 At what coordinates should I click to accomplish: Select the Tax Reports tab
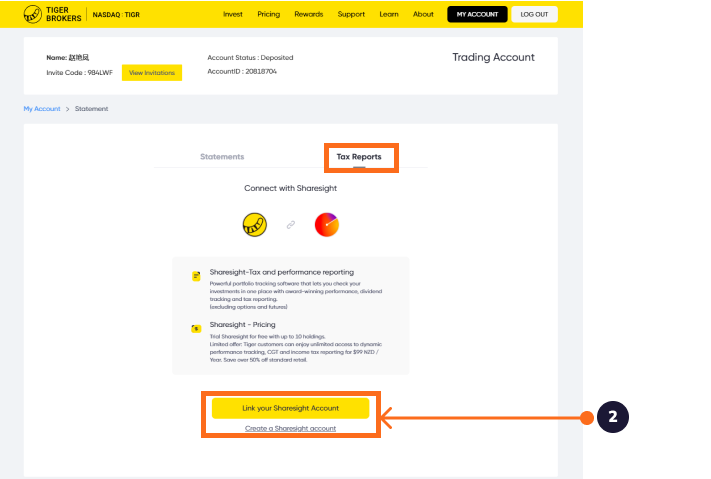tap(359, 156)
